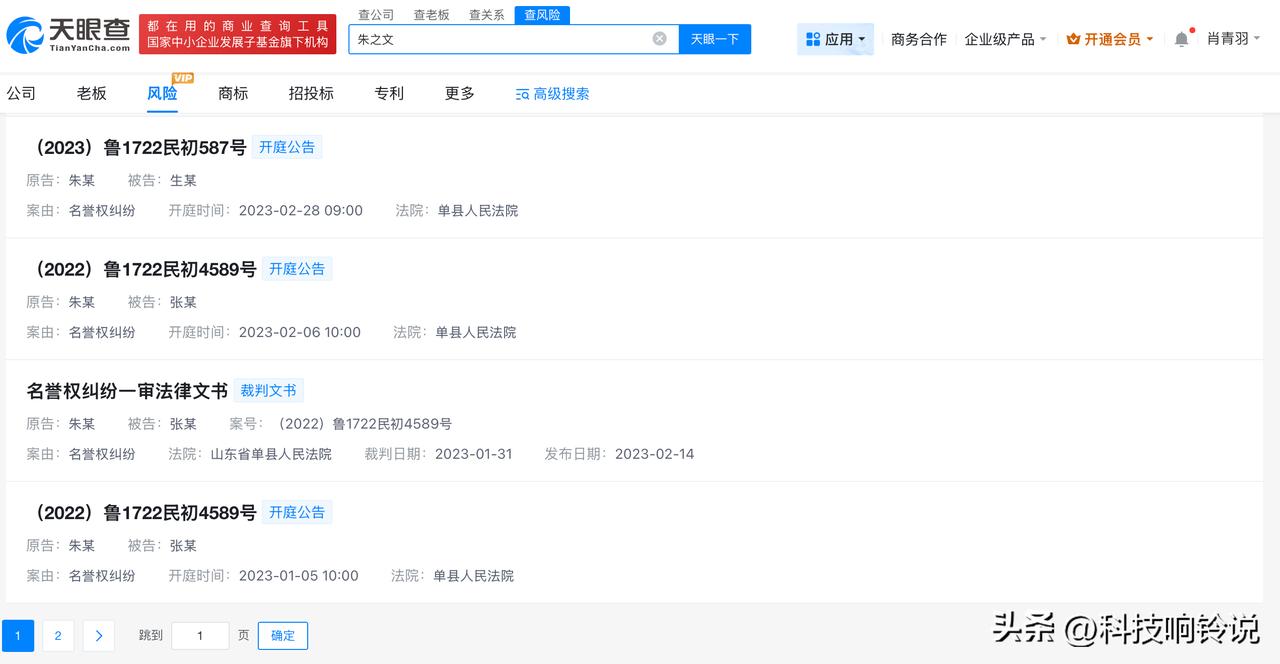The width and height of the screenshot is (1280, 664).
Task: Click the 高级搜索 magnifier icon
Action: tap(522, 93)
